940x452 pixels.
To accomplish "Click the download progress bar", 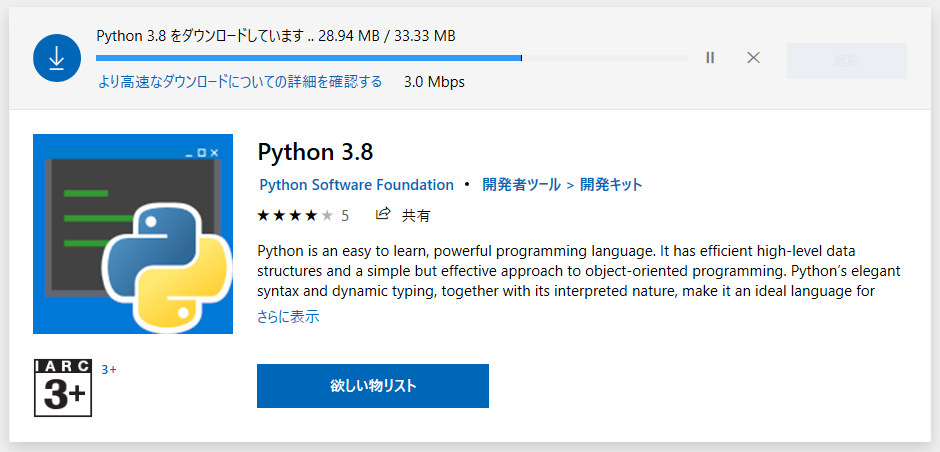I will point(392,58).
